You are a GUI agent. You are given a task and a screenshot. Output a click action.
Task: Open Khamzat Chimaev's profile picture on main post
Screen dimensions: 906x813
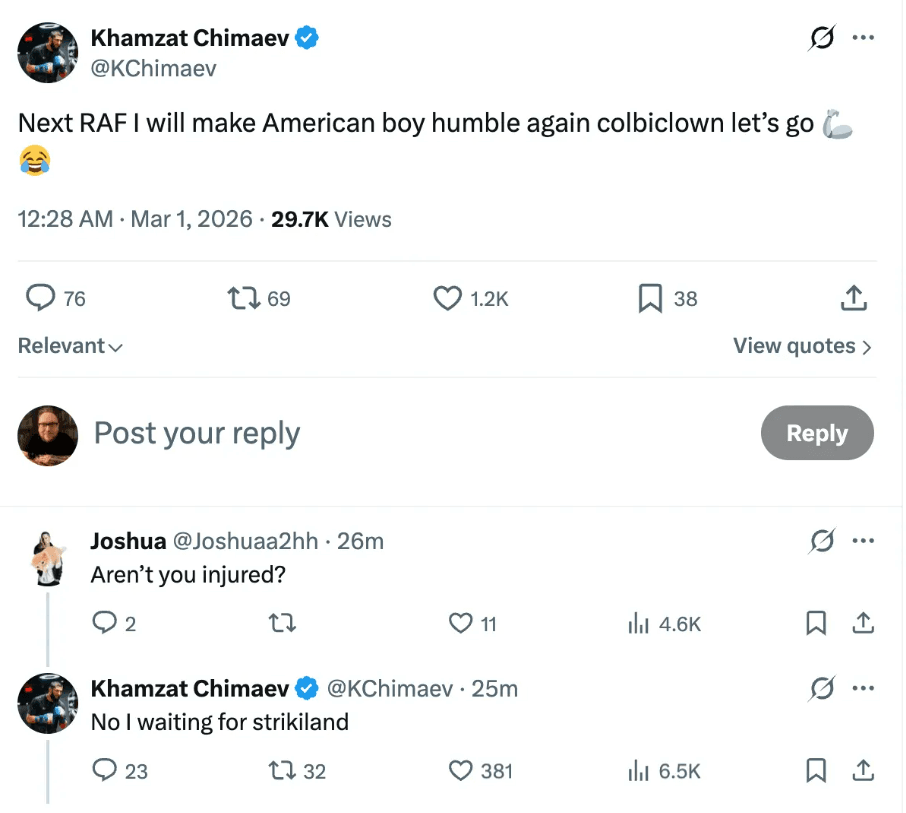(x=48, y=52)
